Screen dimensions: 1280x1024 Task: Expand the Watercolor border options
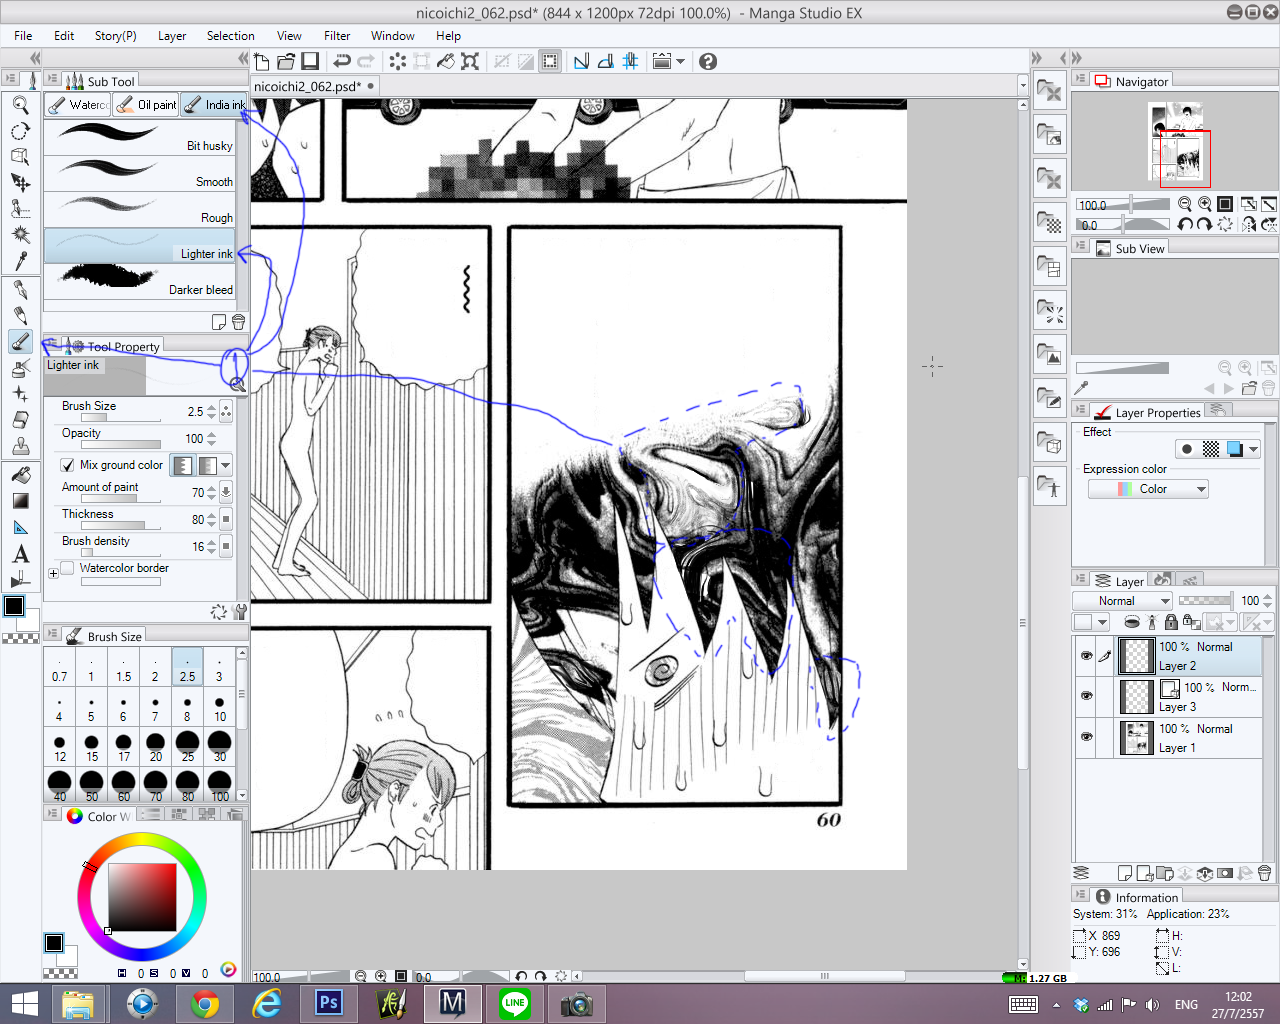pos(53,573)
